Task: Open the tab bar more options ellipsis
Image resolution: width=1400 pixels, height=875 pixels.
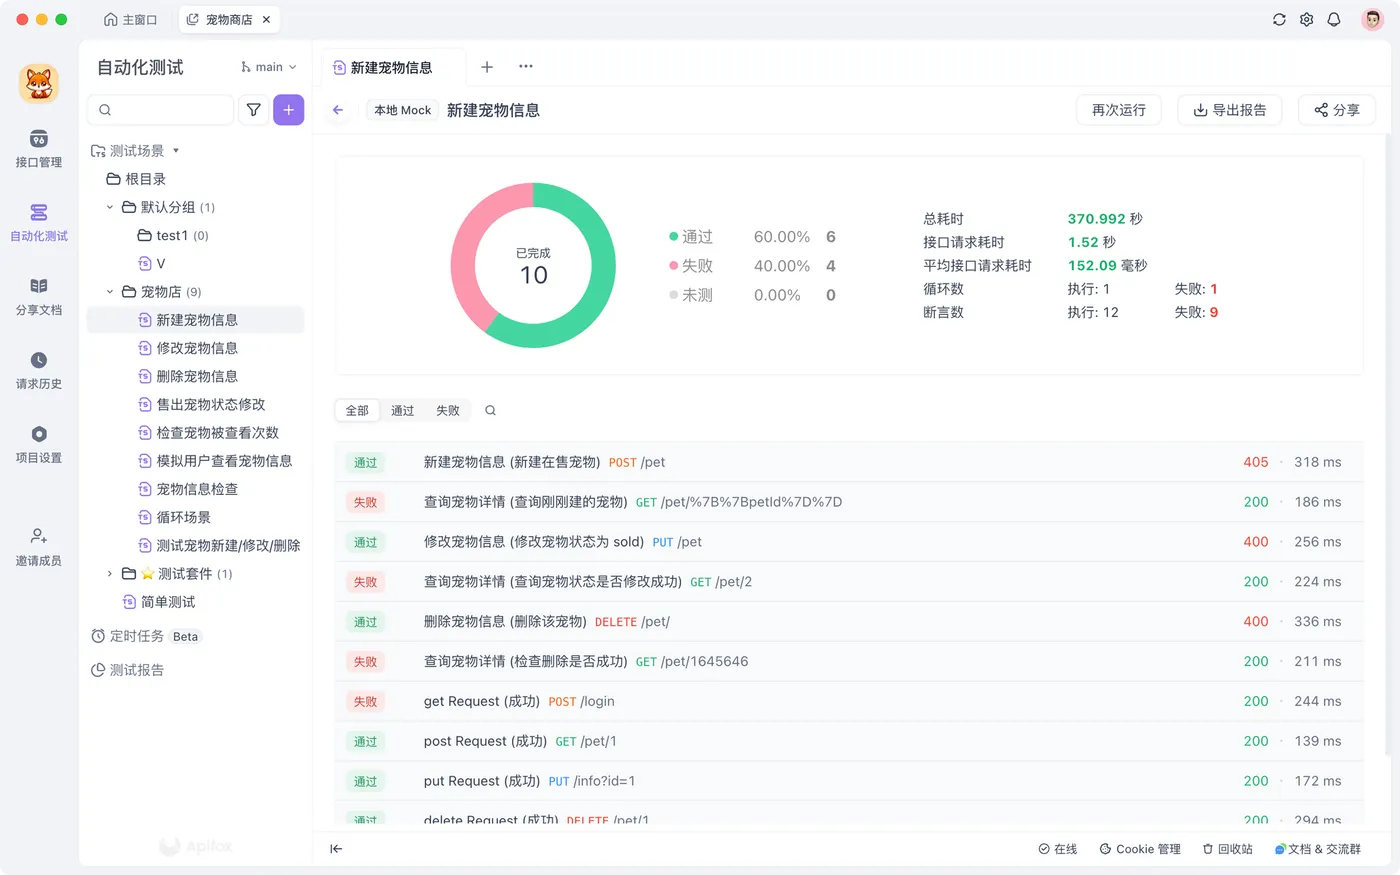Action: point(526,67)
